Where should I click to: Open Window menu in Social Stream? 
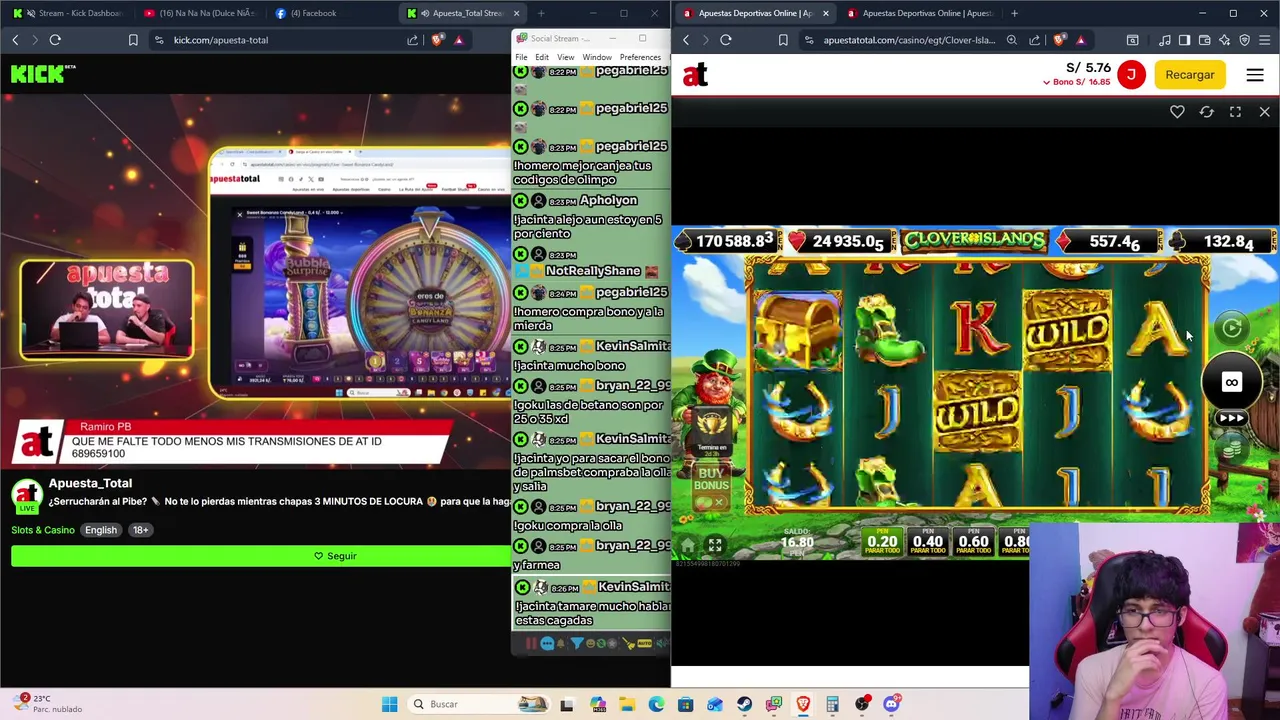point(597,57)
